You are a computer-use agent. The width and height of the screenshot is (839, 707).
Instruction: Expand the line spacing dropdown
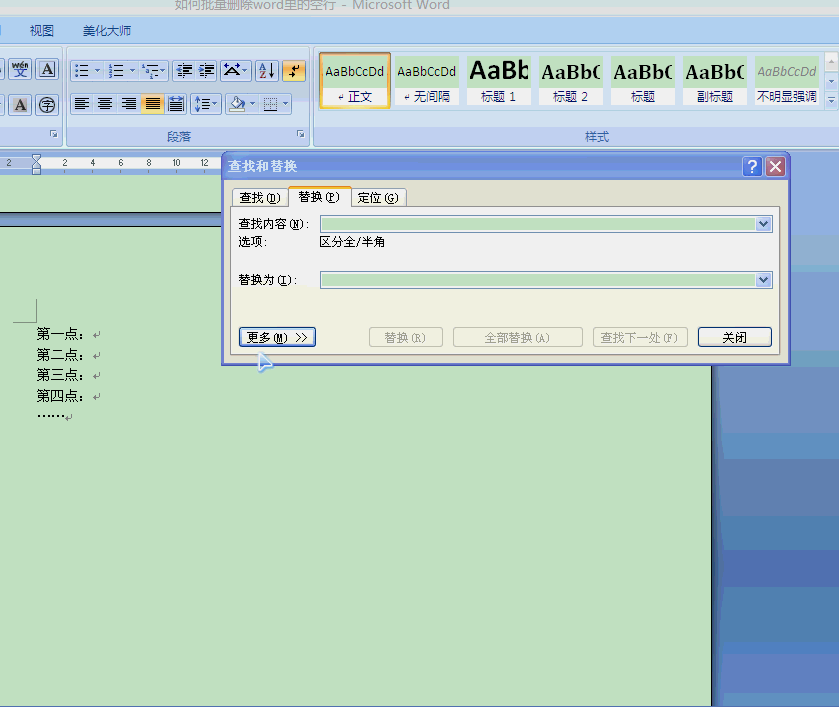(212, 104)
